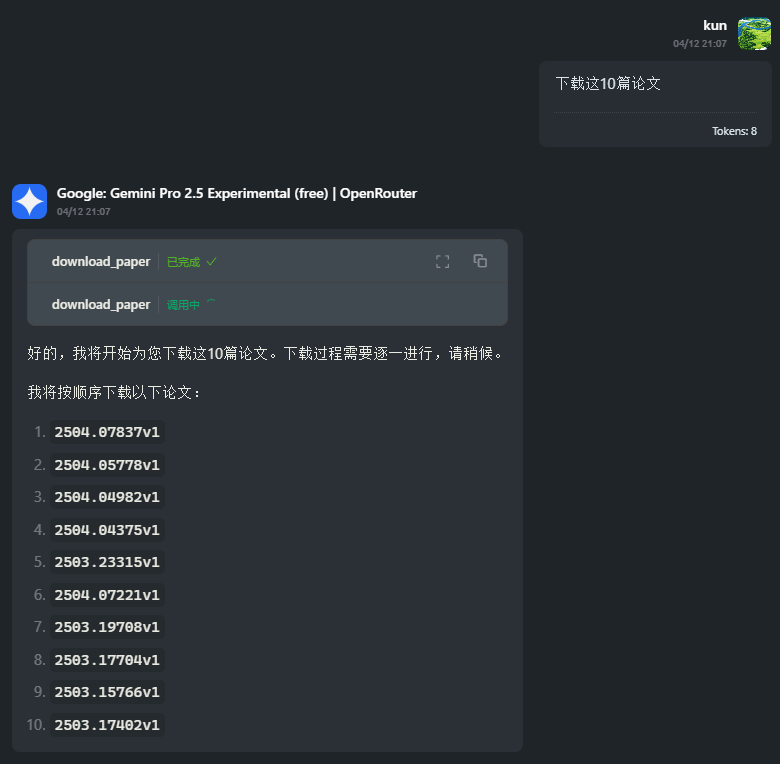Click paper ID 2503.17704v1
This screenshot has height=764, width=780.
[107, 660]
